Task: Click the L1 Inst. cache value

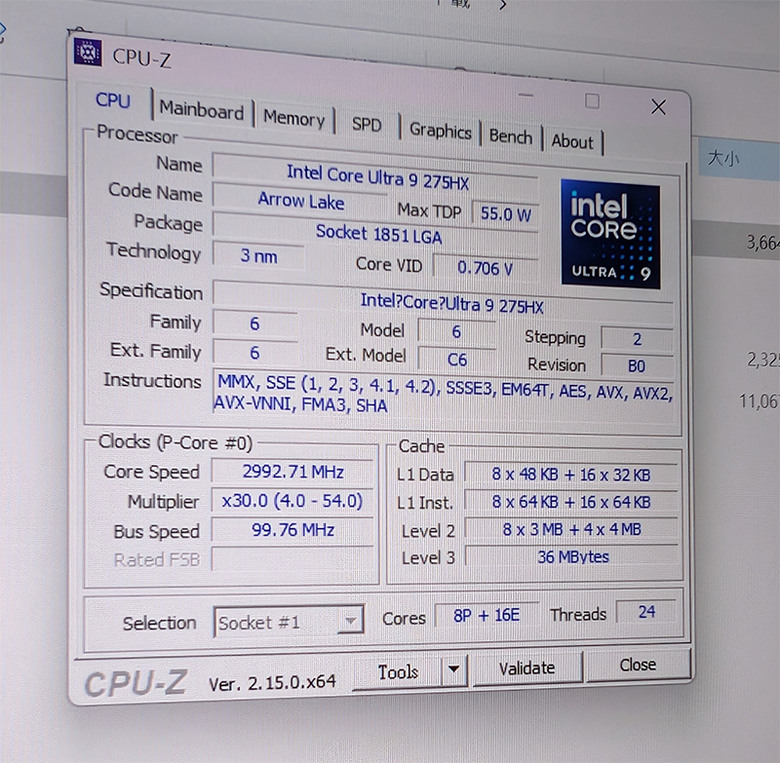Action: 571,502
